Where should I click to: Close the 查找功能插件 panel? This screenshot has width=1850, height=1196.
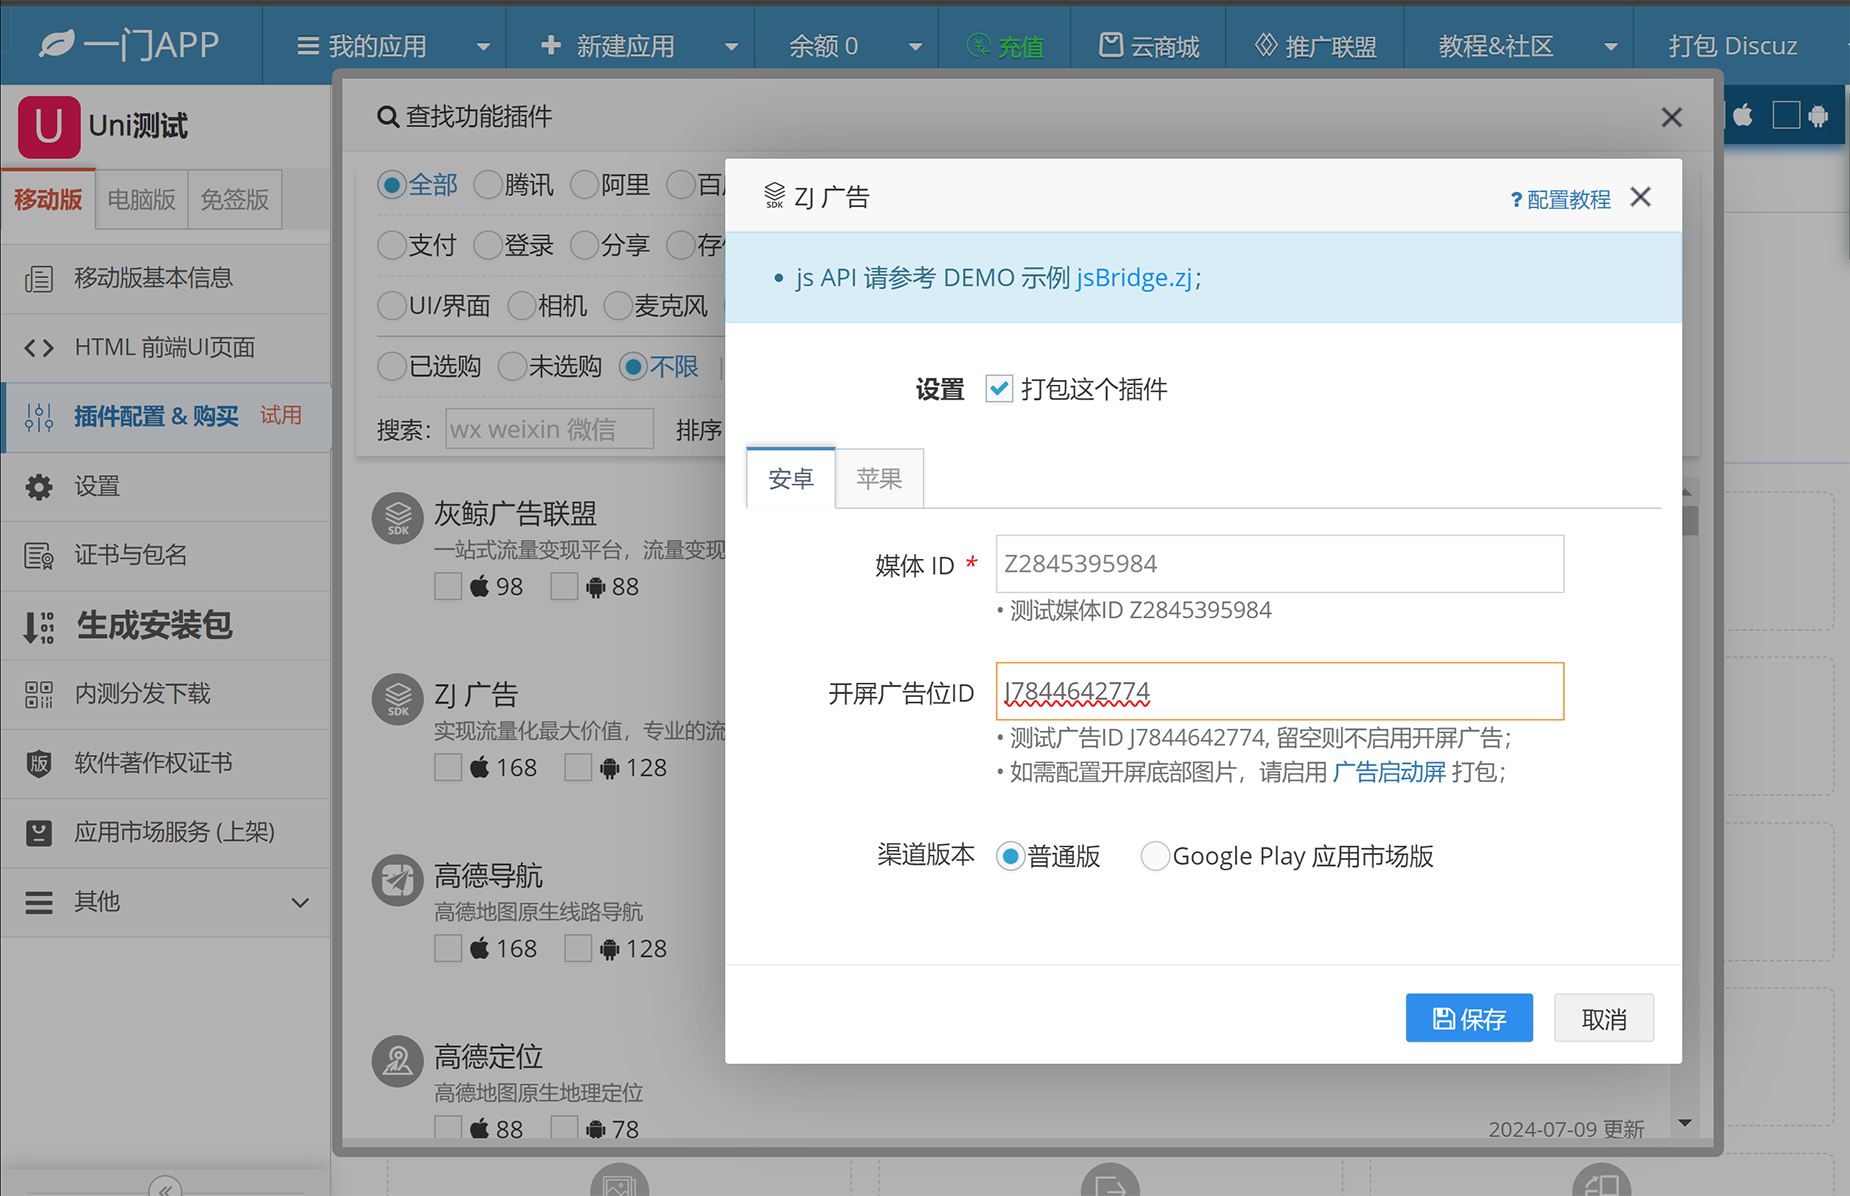1671,117
